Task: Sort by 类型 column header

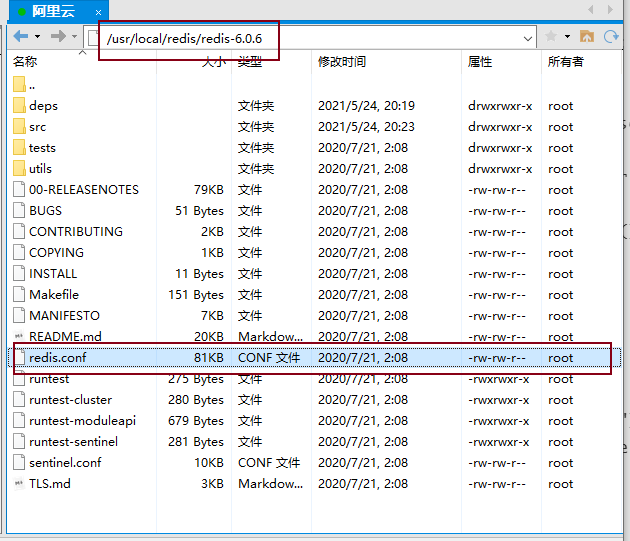Action: (x=250, y=61)
